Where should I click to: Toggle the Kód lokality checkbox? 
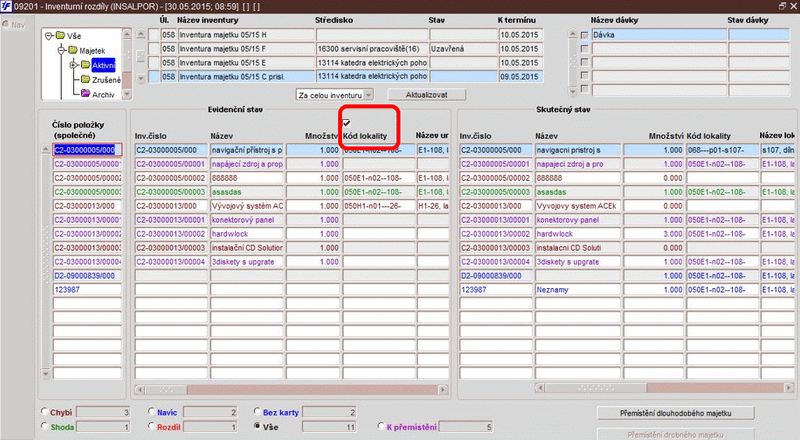click(346, 123)
